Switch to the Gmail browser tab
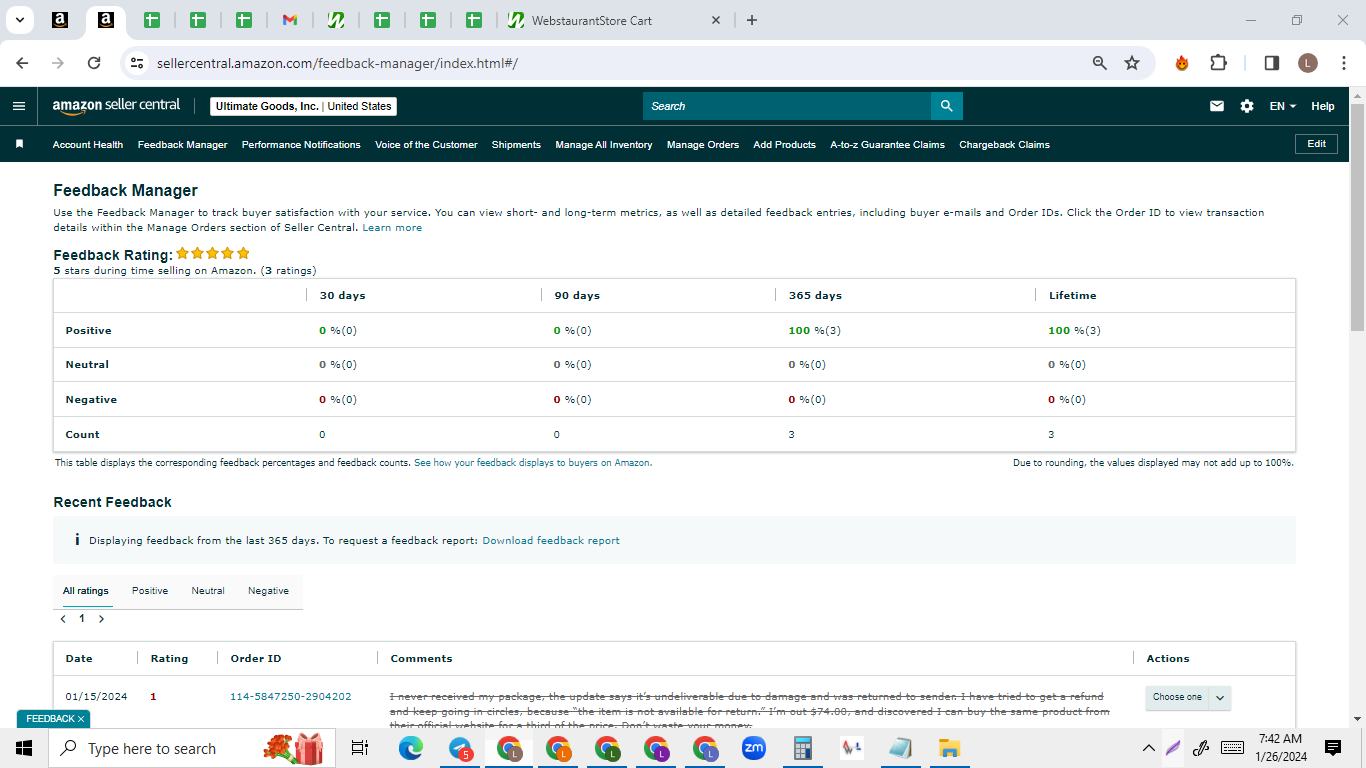Image resolution: width=1366 pixels, height=768 pixels. (290, 20)
